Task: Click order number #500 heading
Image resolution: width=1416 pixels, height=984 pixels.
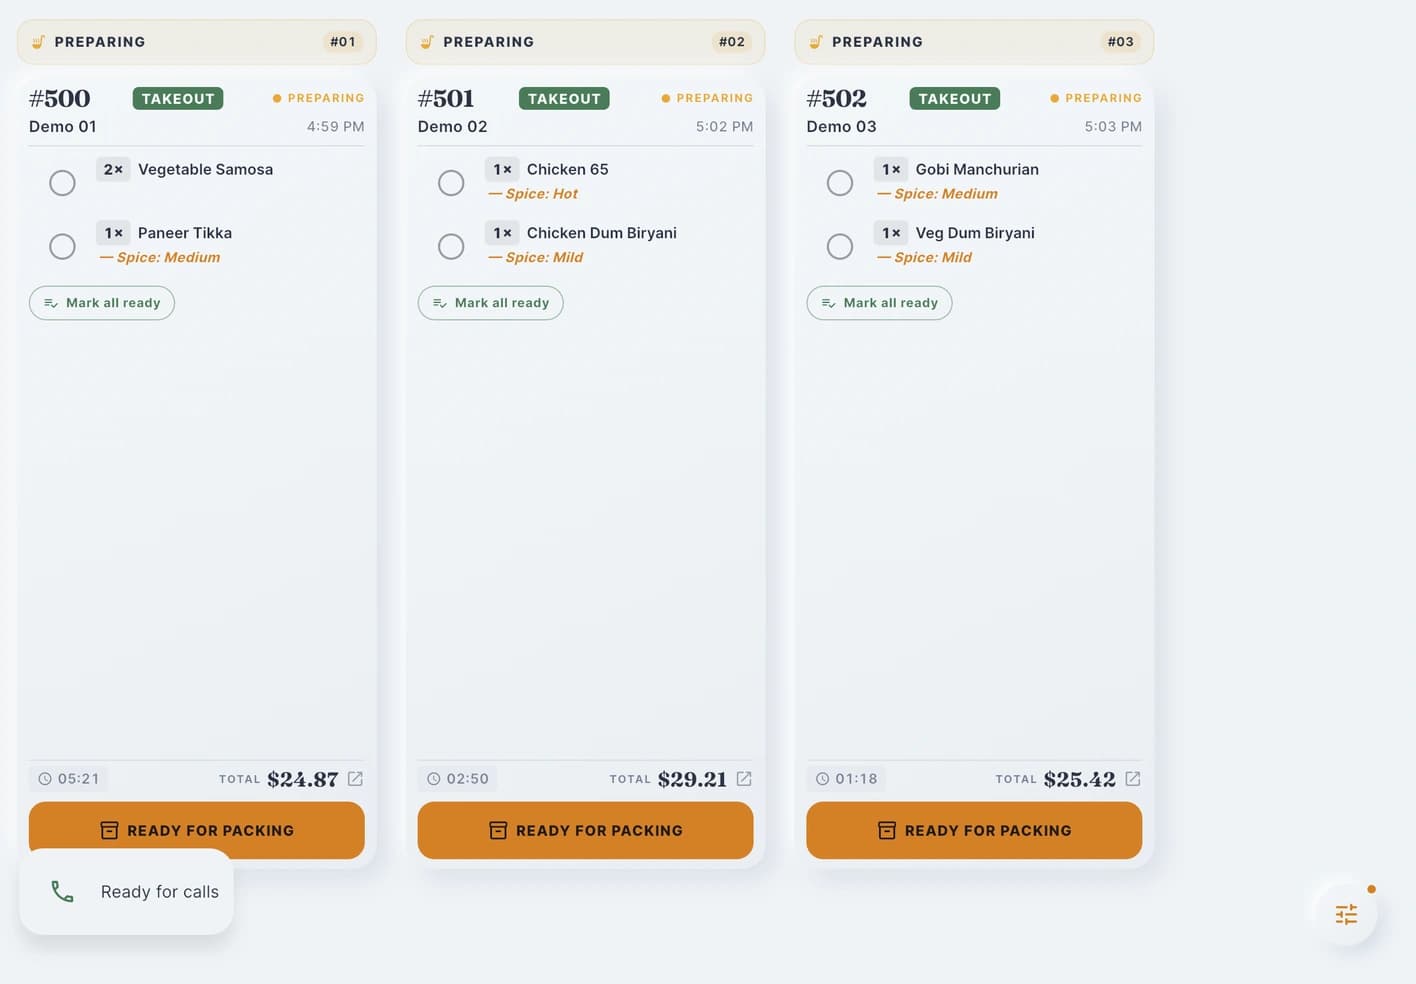Action: pos(60,99)
